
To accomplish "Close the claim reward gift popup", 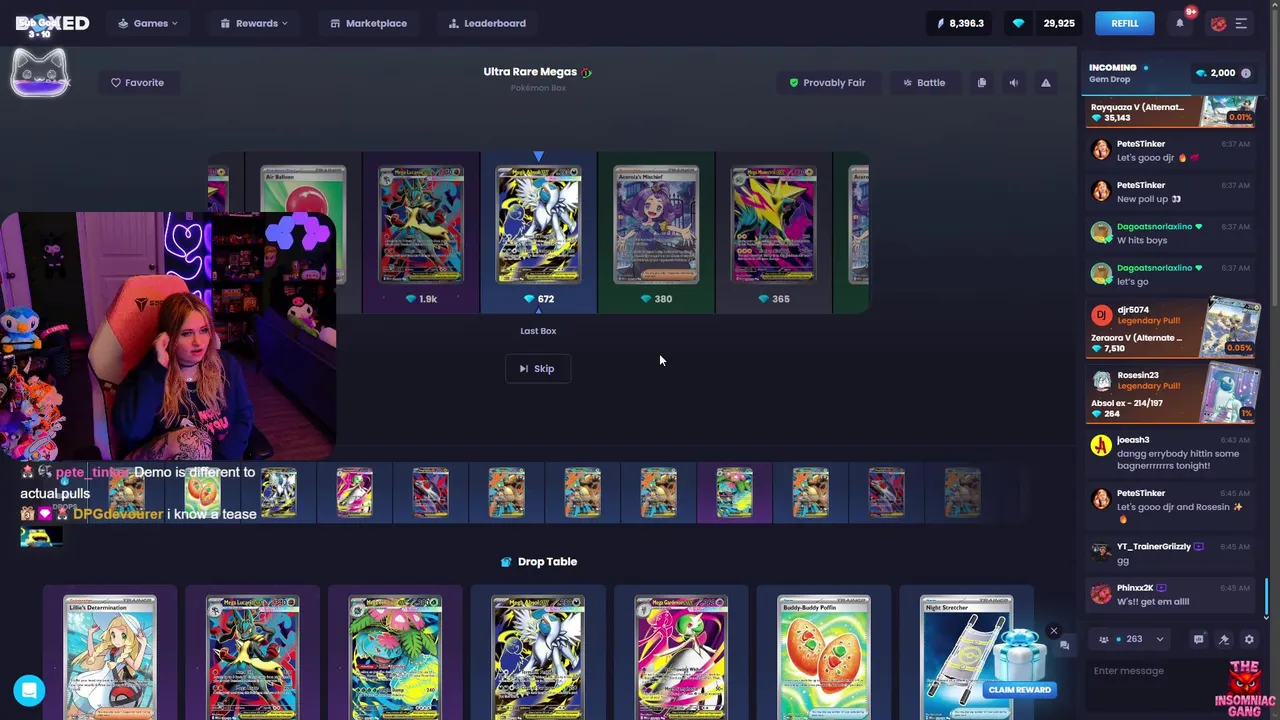I will 1053,631.
